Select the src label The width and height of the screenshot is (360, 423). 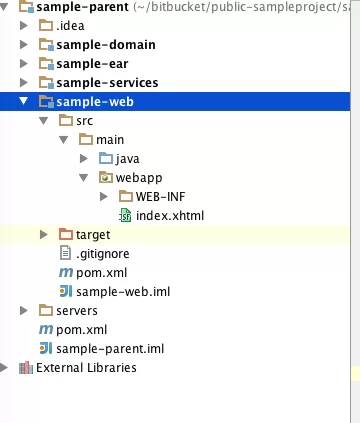(x=85, y=121)
